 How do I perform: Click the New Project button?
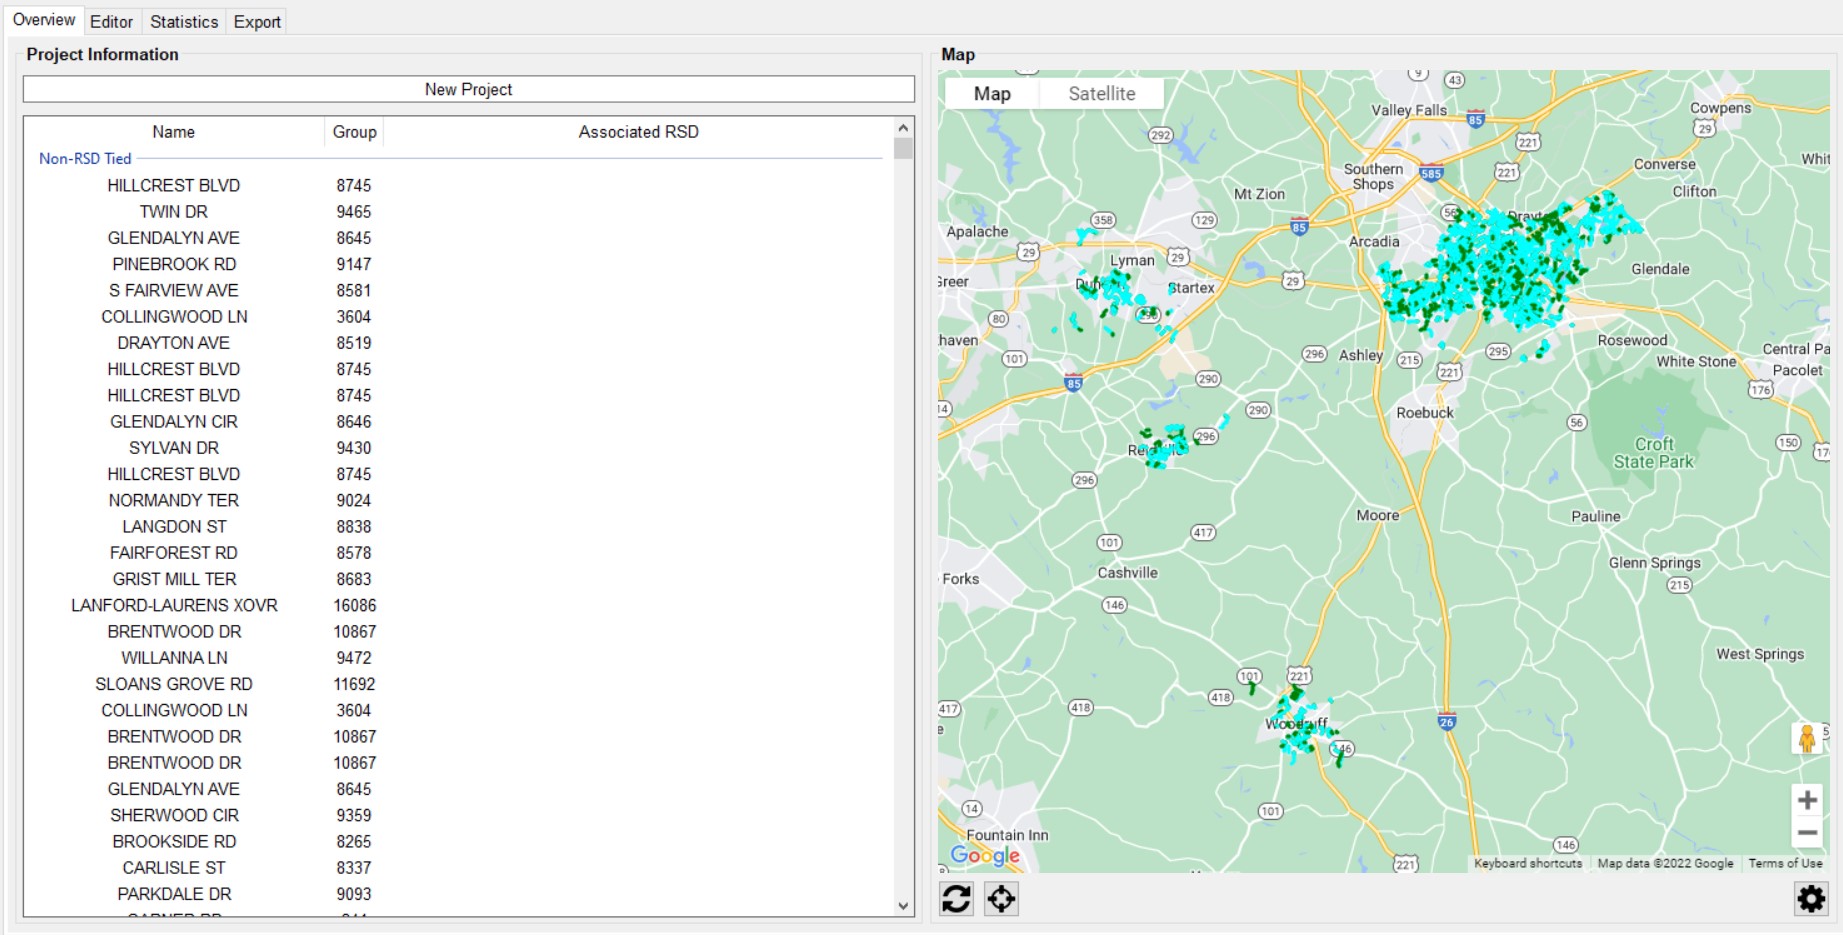point(468,90)
